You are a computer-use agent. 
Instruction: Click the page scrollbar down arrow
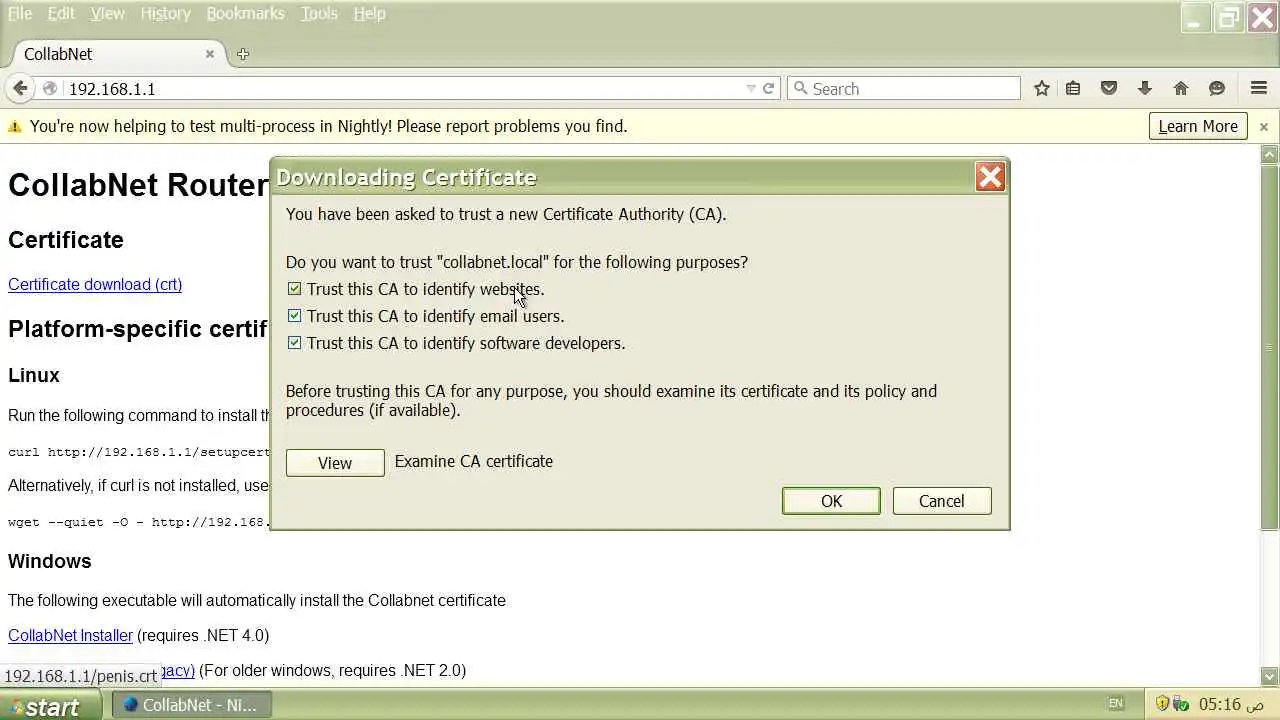coord(1270,676)
